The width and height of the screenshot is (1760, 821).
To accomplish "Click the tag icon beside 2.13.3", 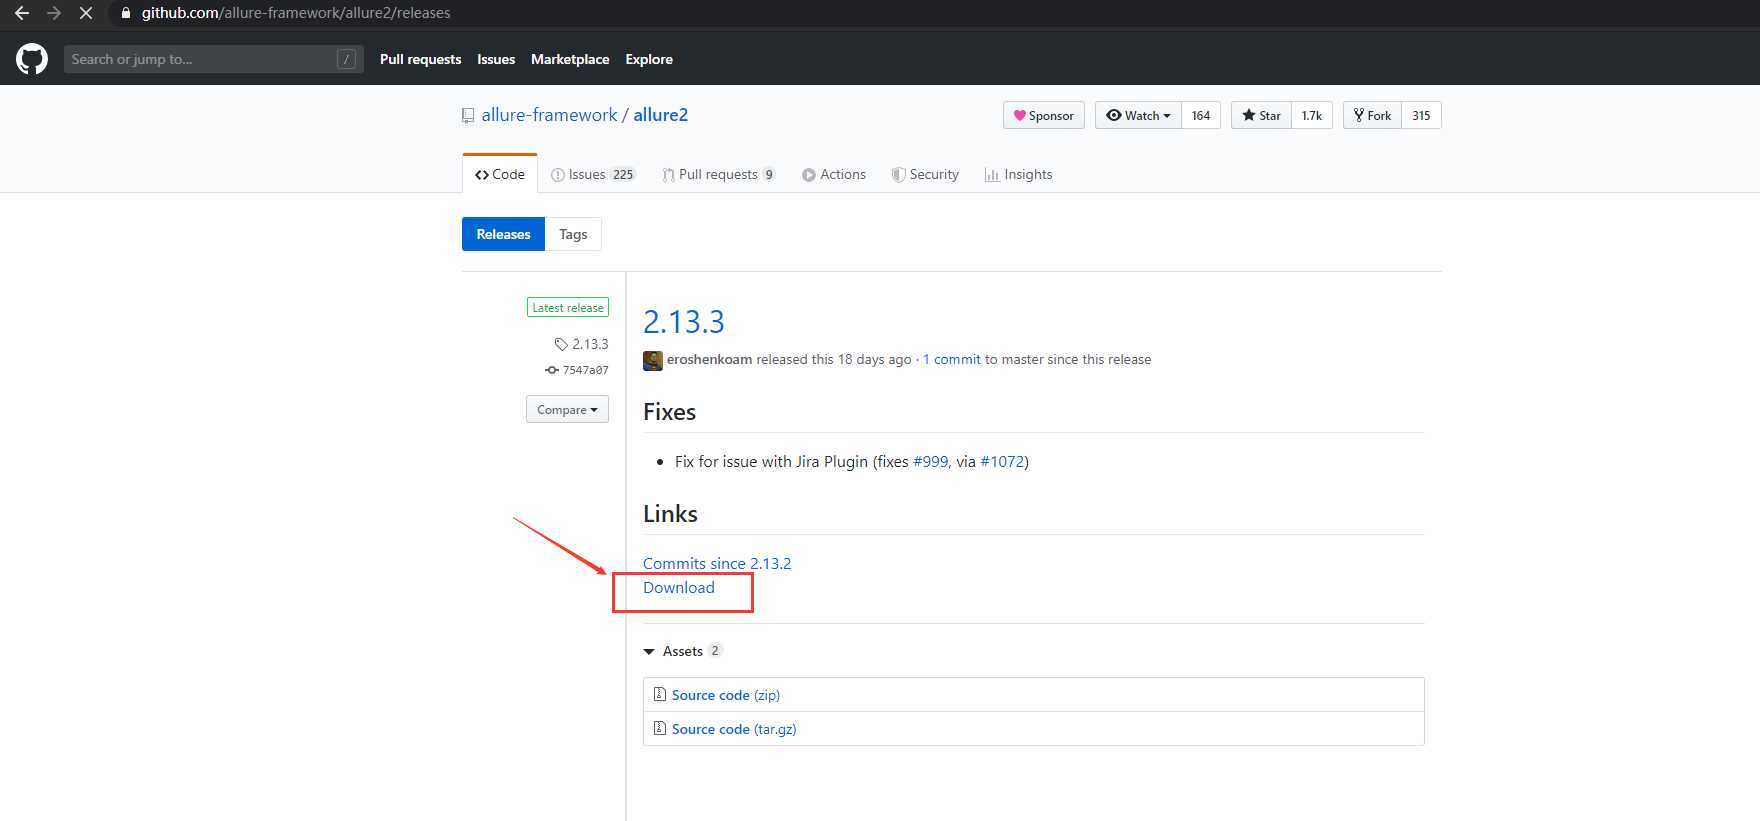I will click(x=561, y=344).
